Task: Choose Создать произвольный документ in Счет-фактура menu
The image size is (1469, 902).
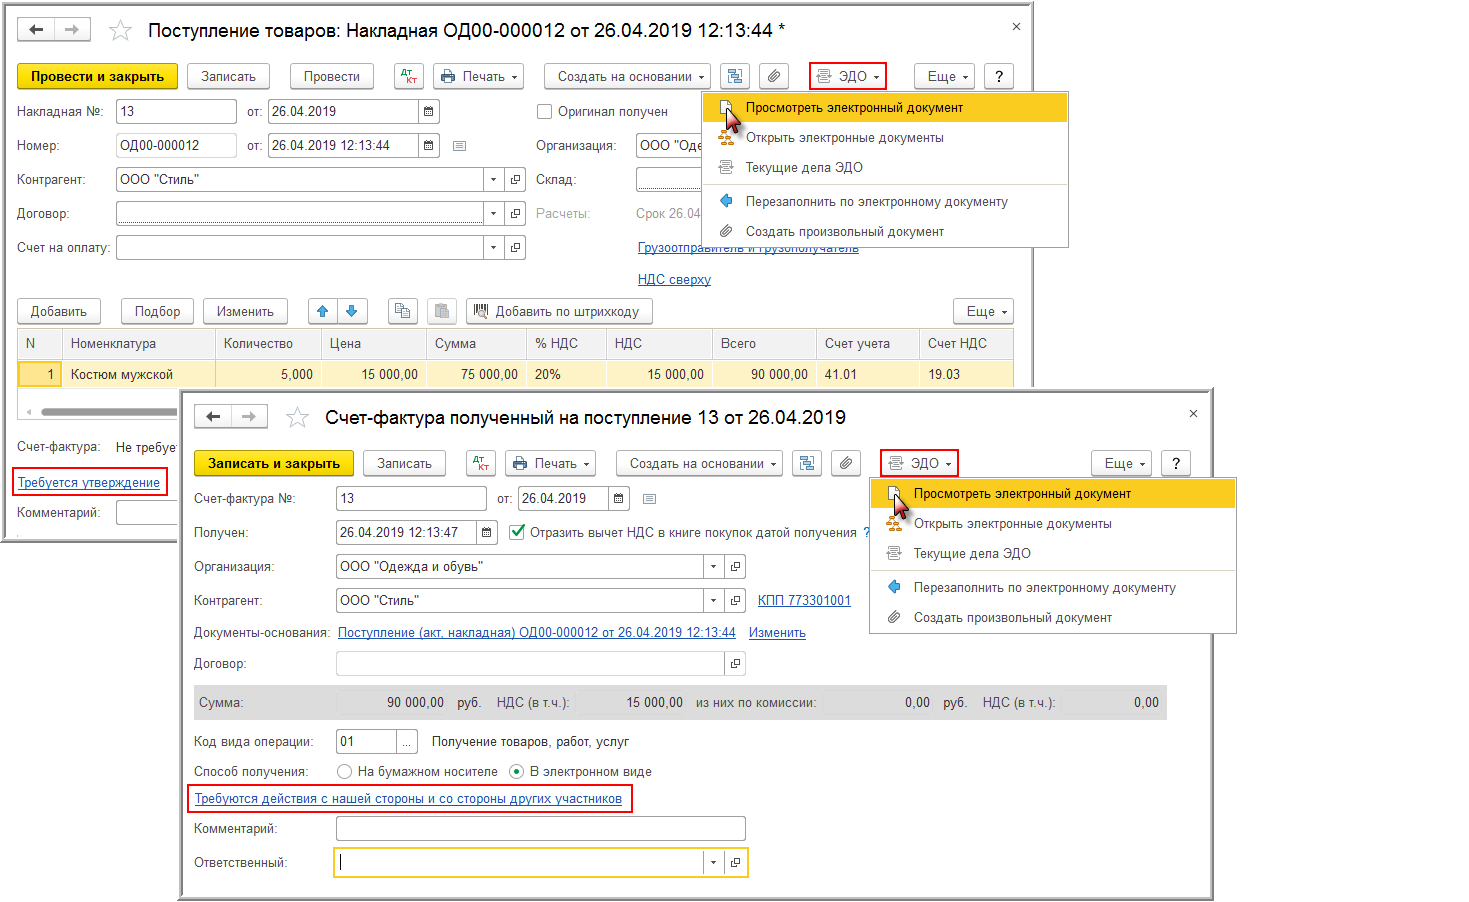Action: point(1054,617)
